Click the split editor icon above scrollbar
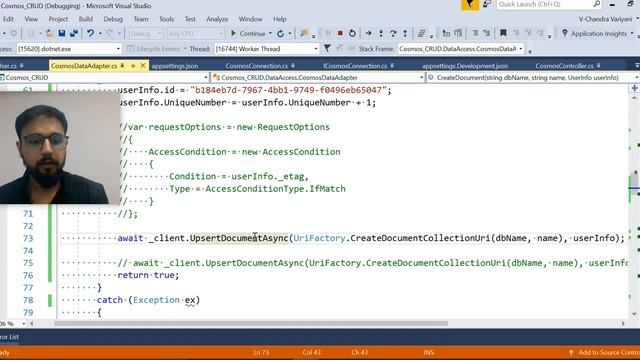 click(634, 88)
